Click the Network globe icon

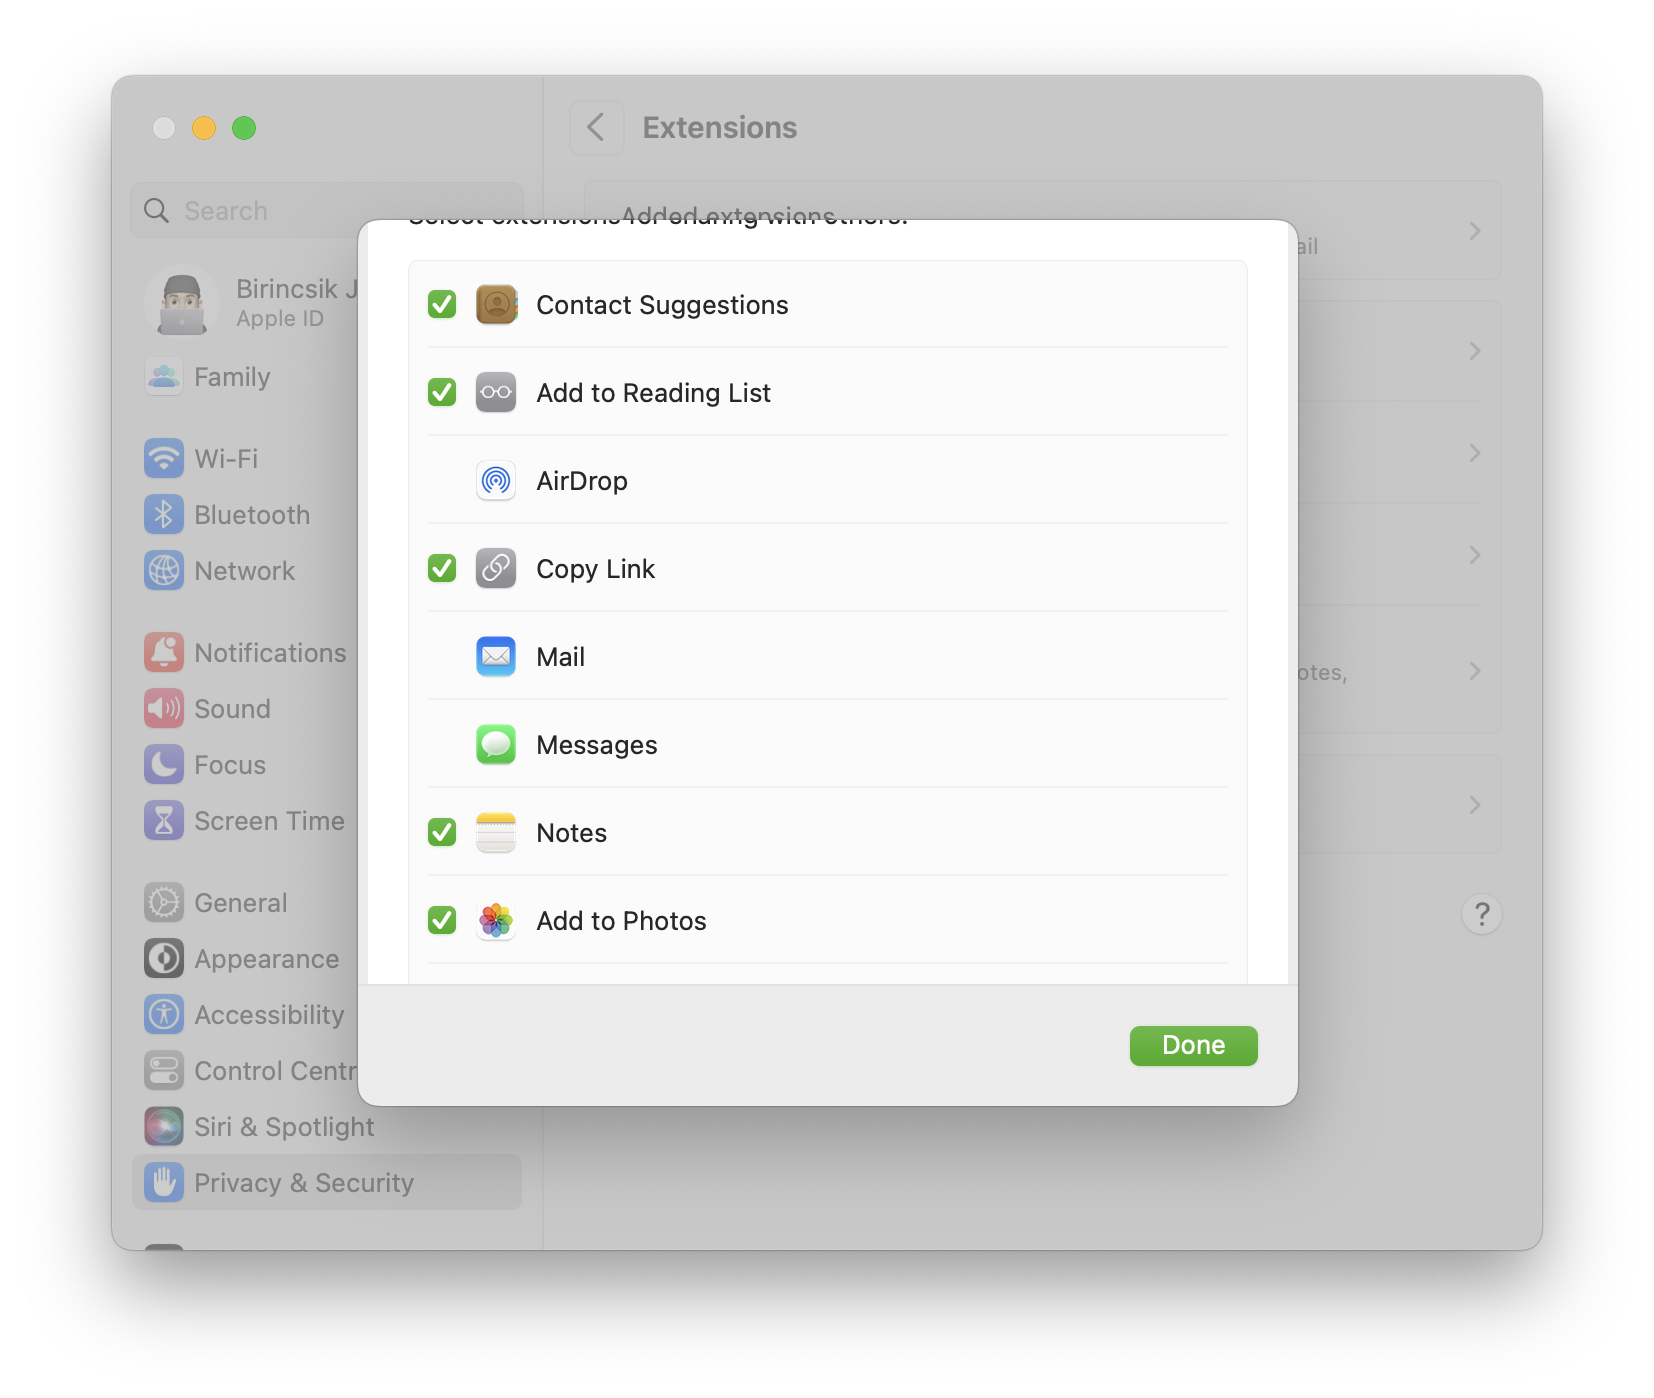164,571
